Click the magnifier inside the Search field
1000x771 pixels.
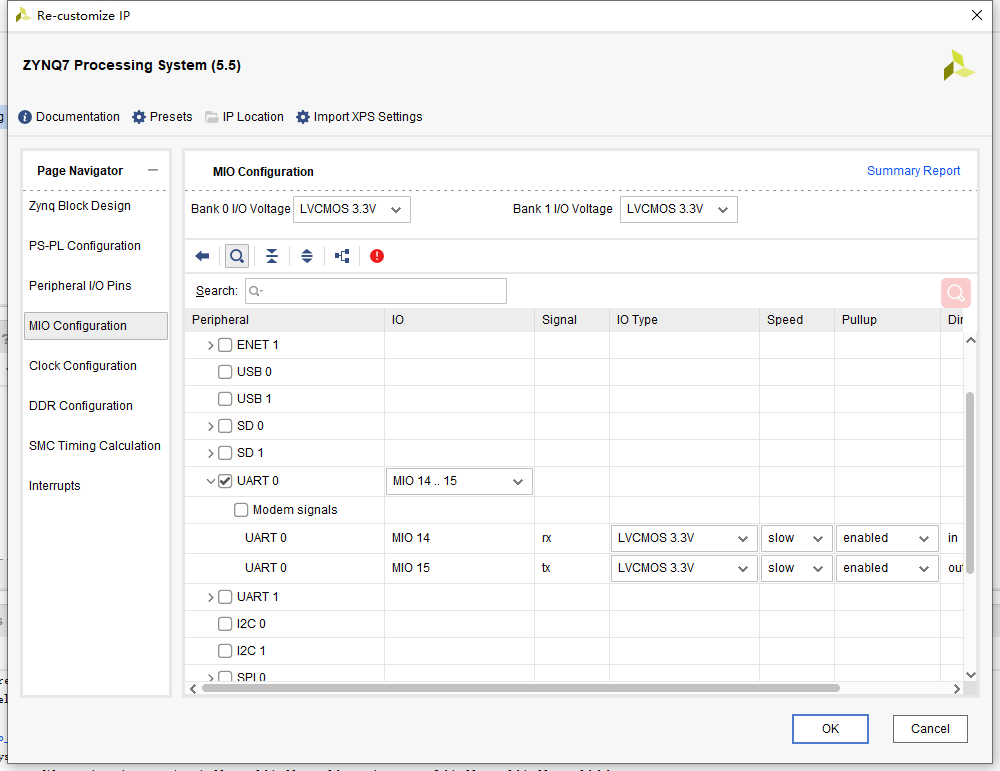click(x=255, y=291)
